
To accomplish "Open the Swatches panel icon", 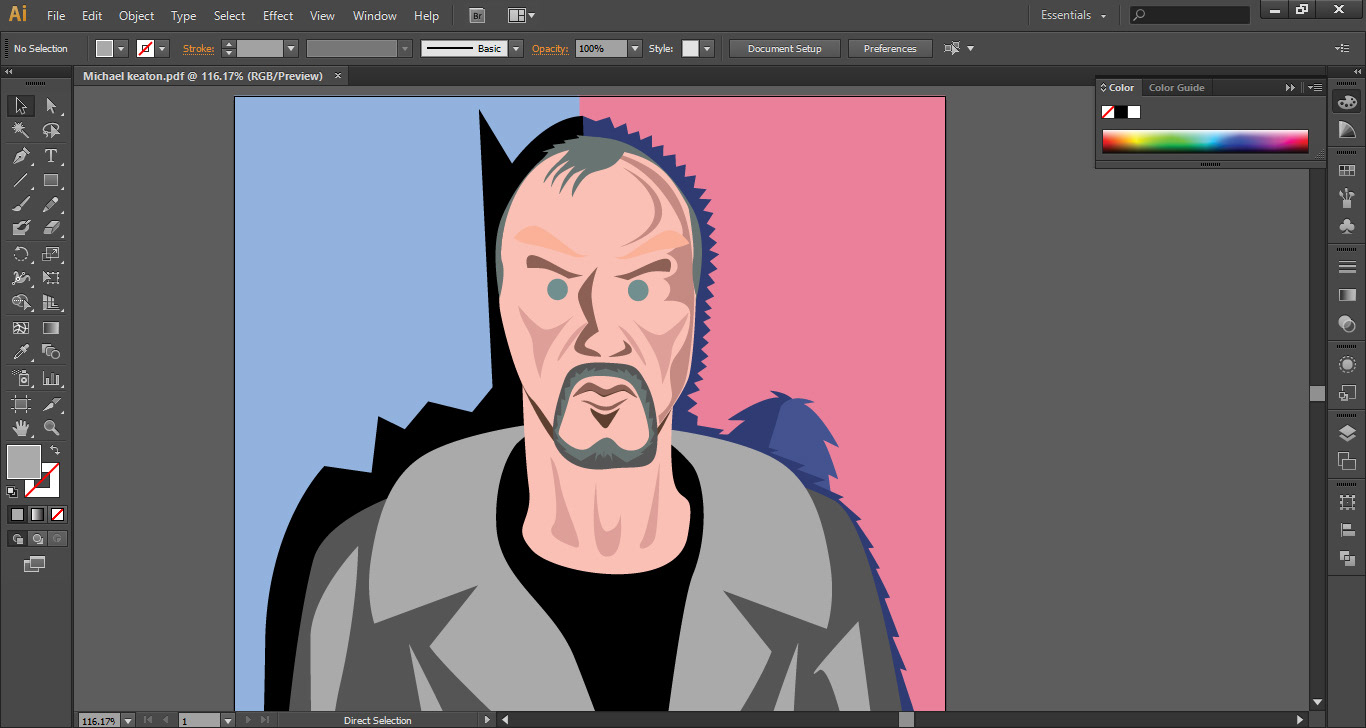I will click(1346, 171).
